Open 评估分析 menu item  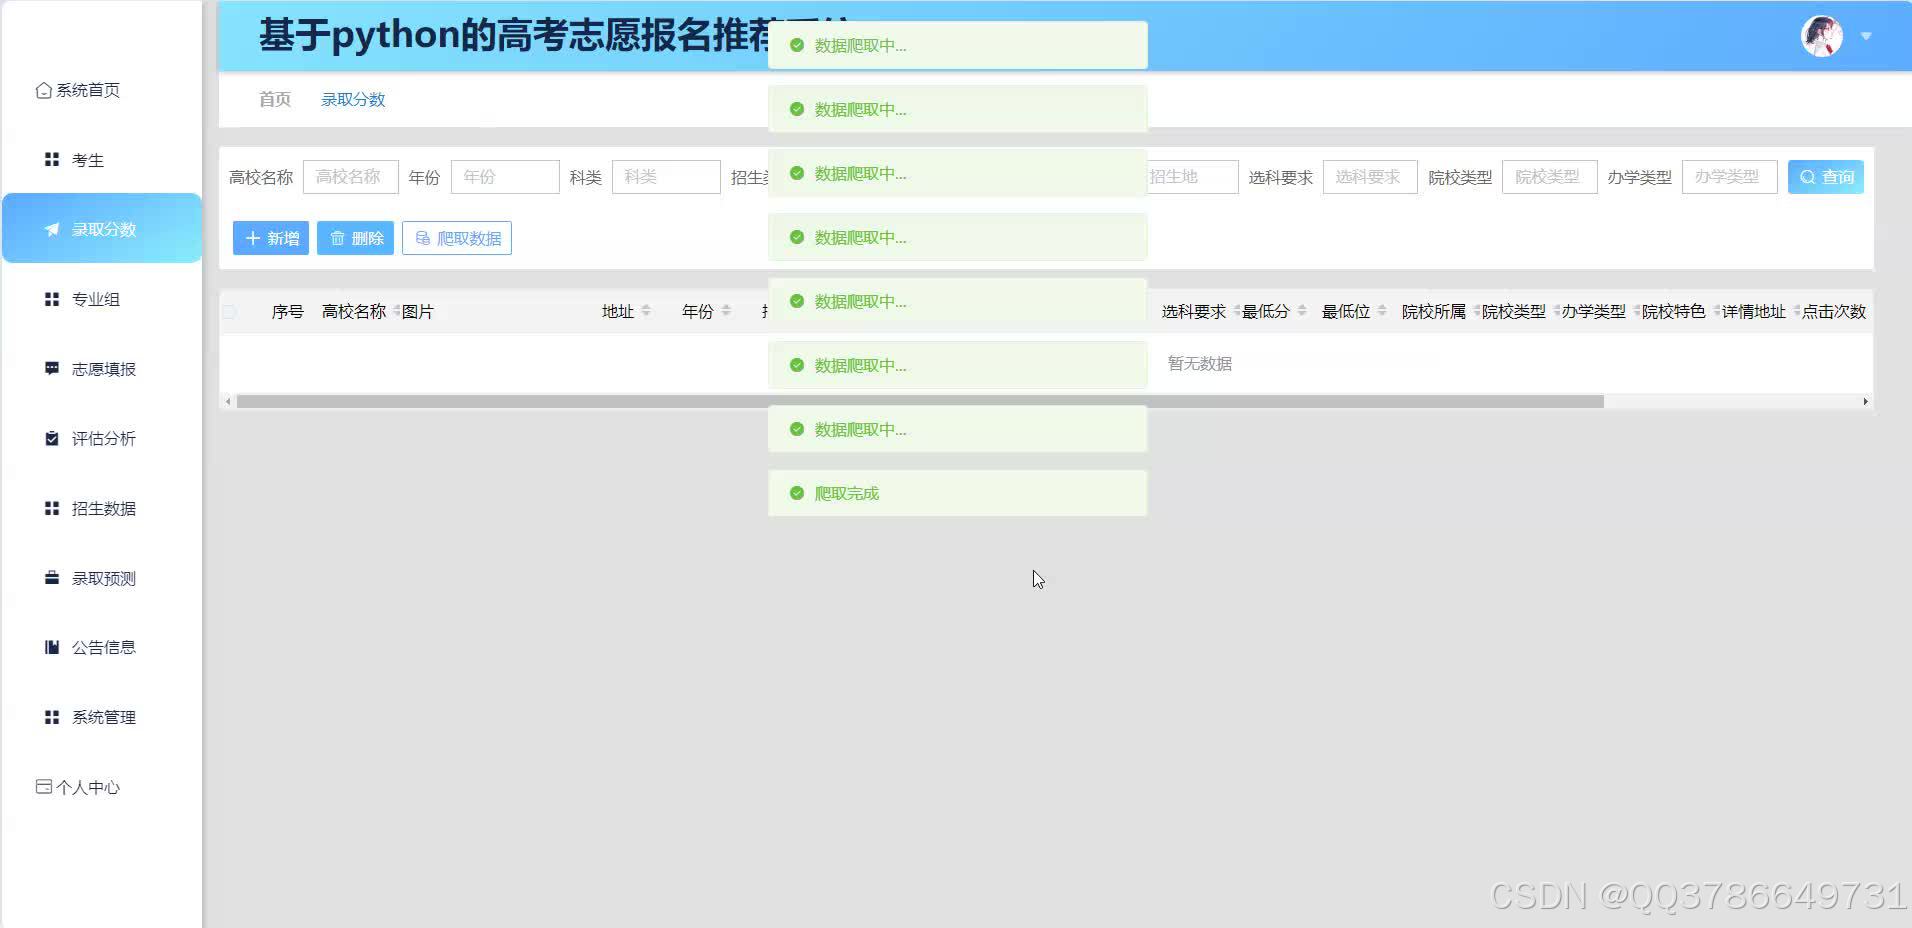pyautogui.click(x=104, y=438)
